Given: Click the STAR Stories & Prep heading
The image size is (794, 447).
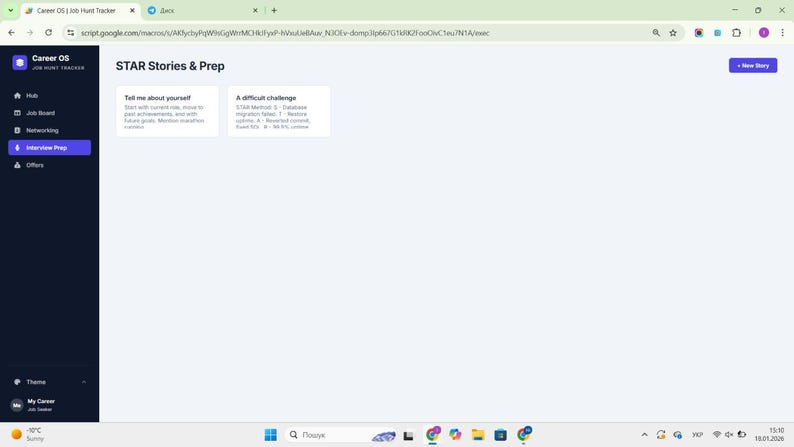Looking at the screenshot, I should click(x=170, y=66).
